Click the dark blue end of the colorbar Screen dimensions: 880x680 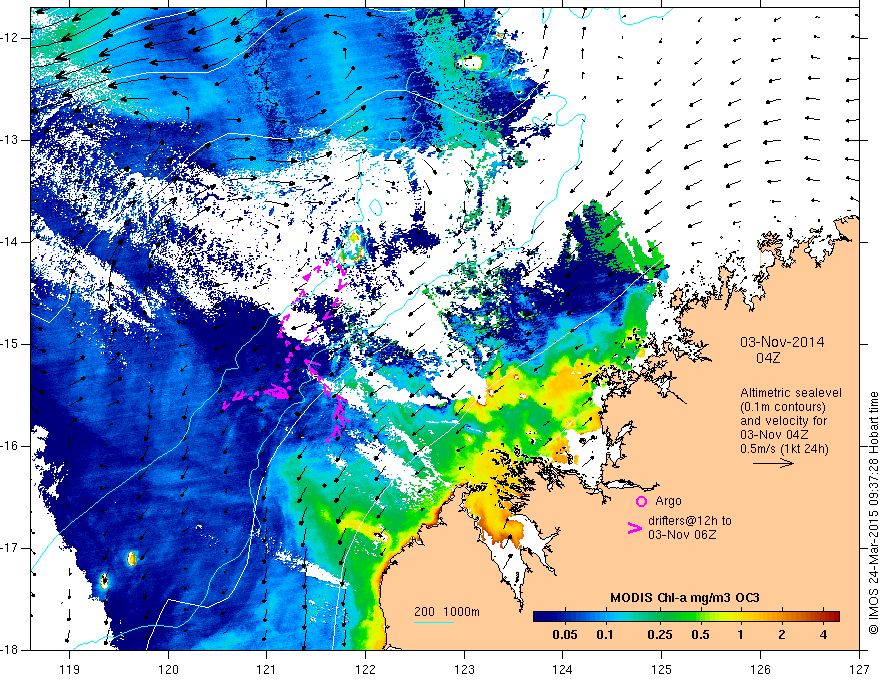click(x=538, y=617)
